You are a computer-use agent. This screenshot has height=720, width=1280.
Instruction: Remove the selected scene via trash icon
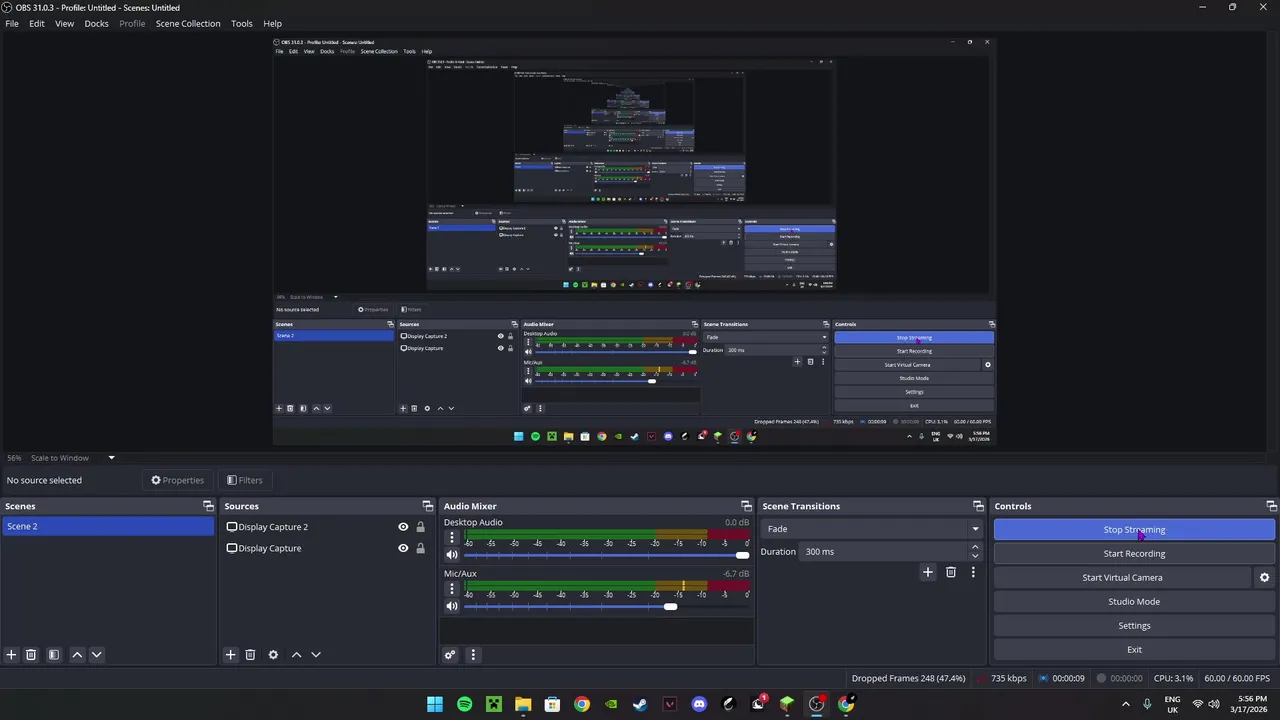31,655
